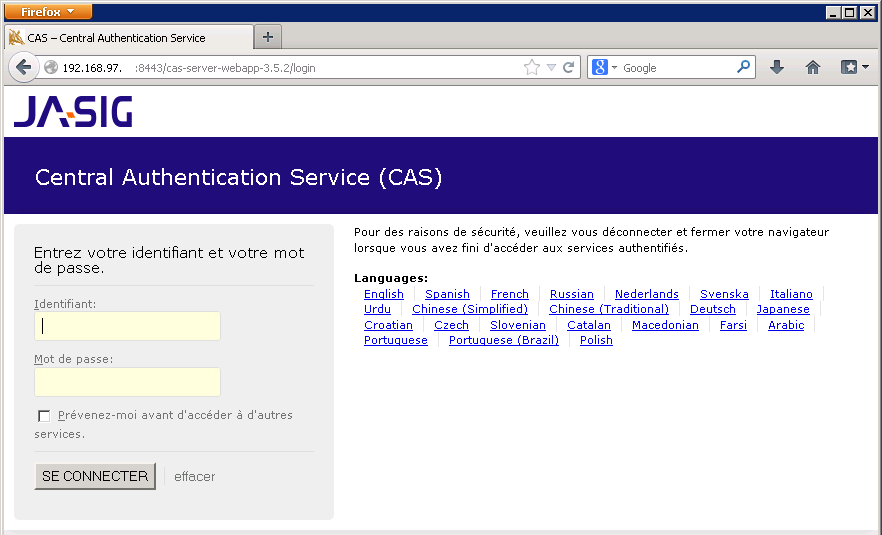Select the Portuguese (Brazil) language link
The height and width of the screenshot is (535, 882).
tap(503, 340)
